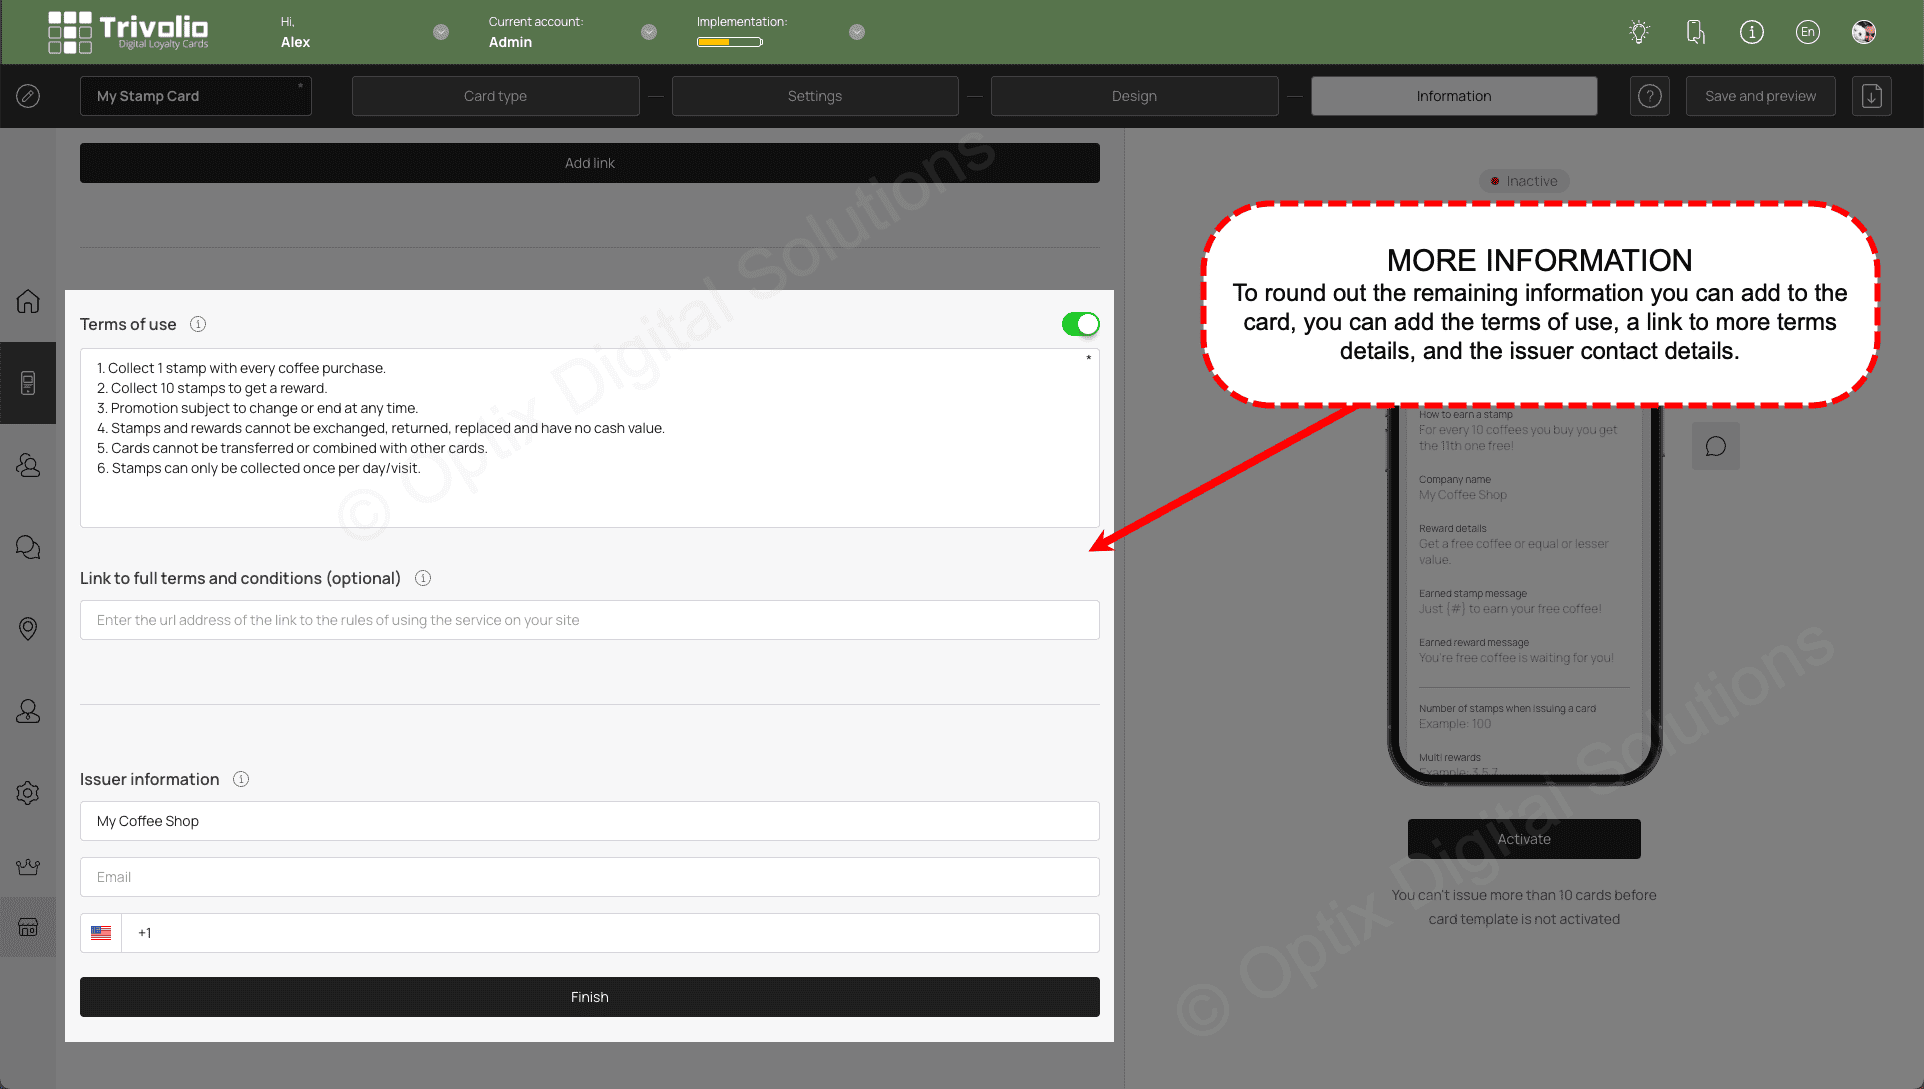Click the Save and preview button
The width and height of the screenshot is (1924, 1089).
point(1760,95)
